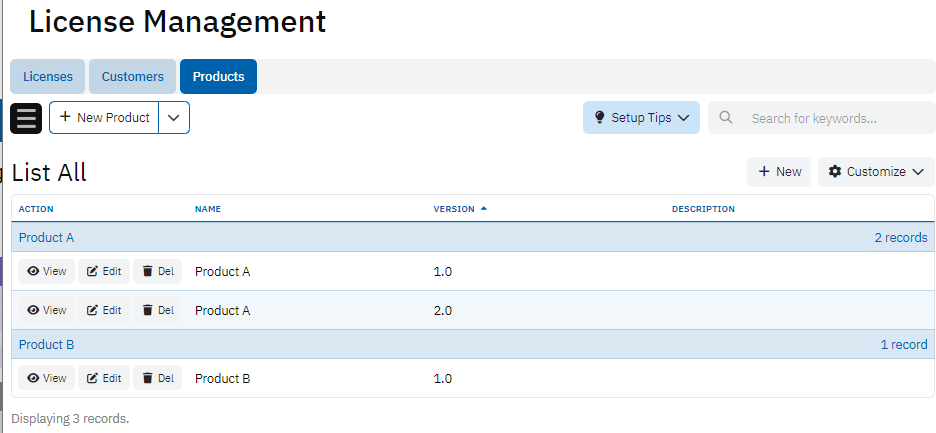Click the magnifier icon in search box
Viewport: 936px width, 433px height.
[727, 118]
